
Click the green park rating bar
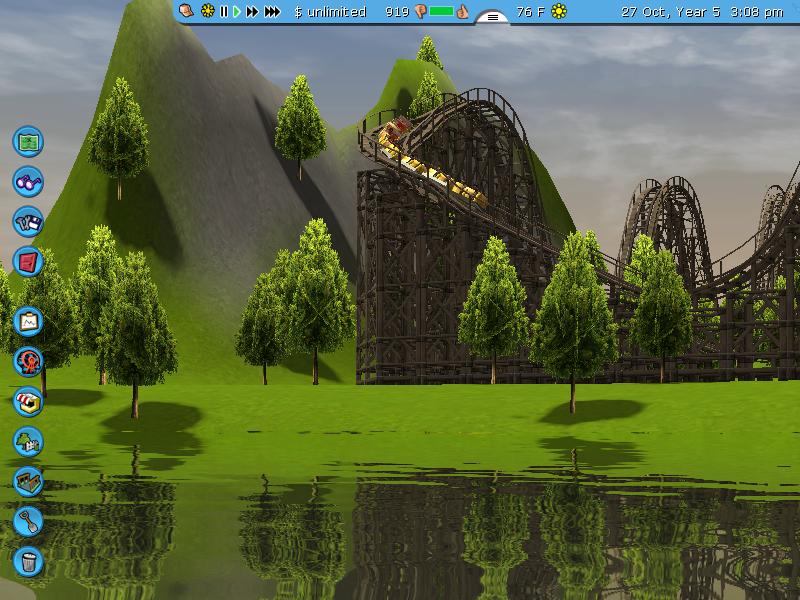coord(441,11)
